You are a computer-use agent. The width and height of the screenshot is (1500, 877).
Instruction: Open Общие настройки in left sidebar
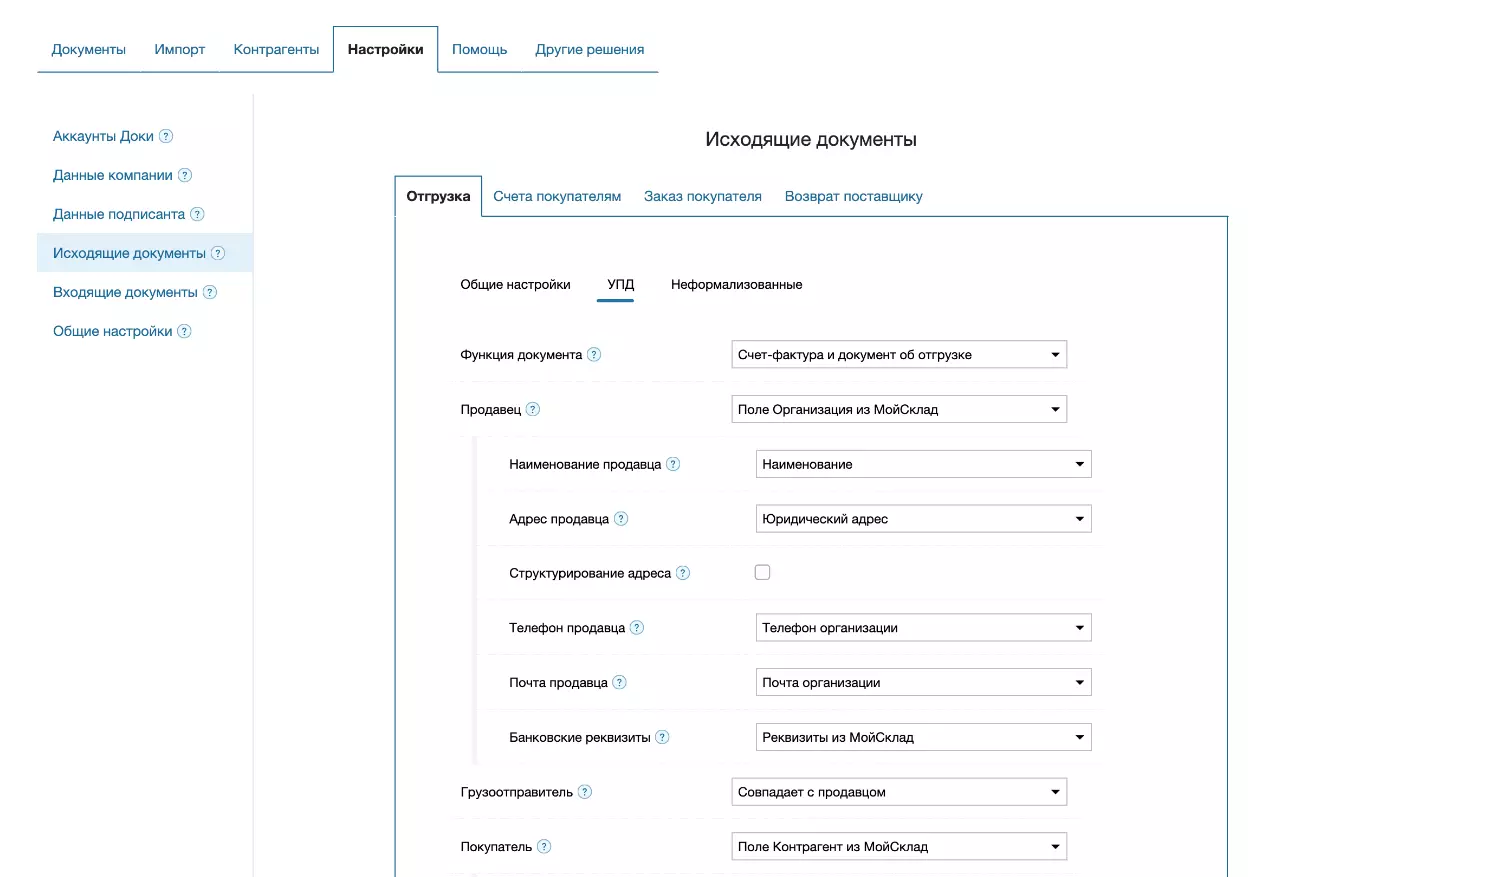point(112,331)
